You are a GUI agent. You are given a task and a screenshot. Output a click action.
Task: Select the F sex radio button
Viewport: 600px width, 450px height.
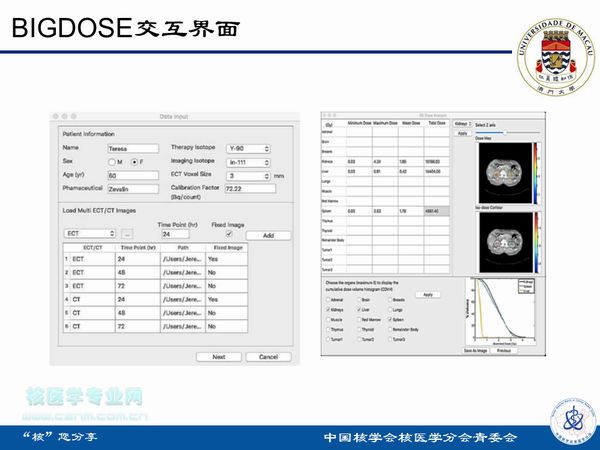click(x=136, y=161)
